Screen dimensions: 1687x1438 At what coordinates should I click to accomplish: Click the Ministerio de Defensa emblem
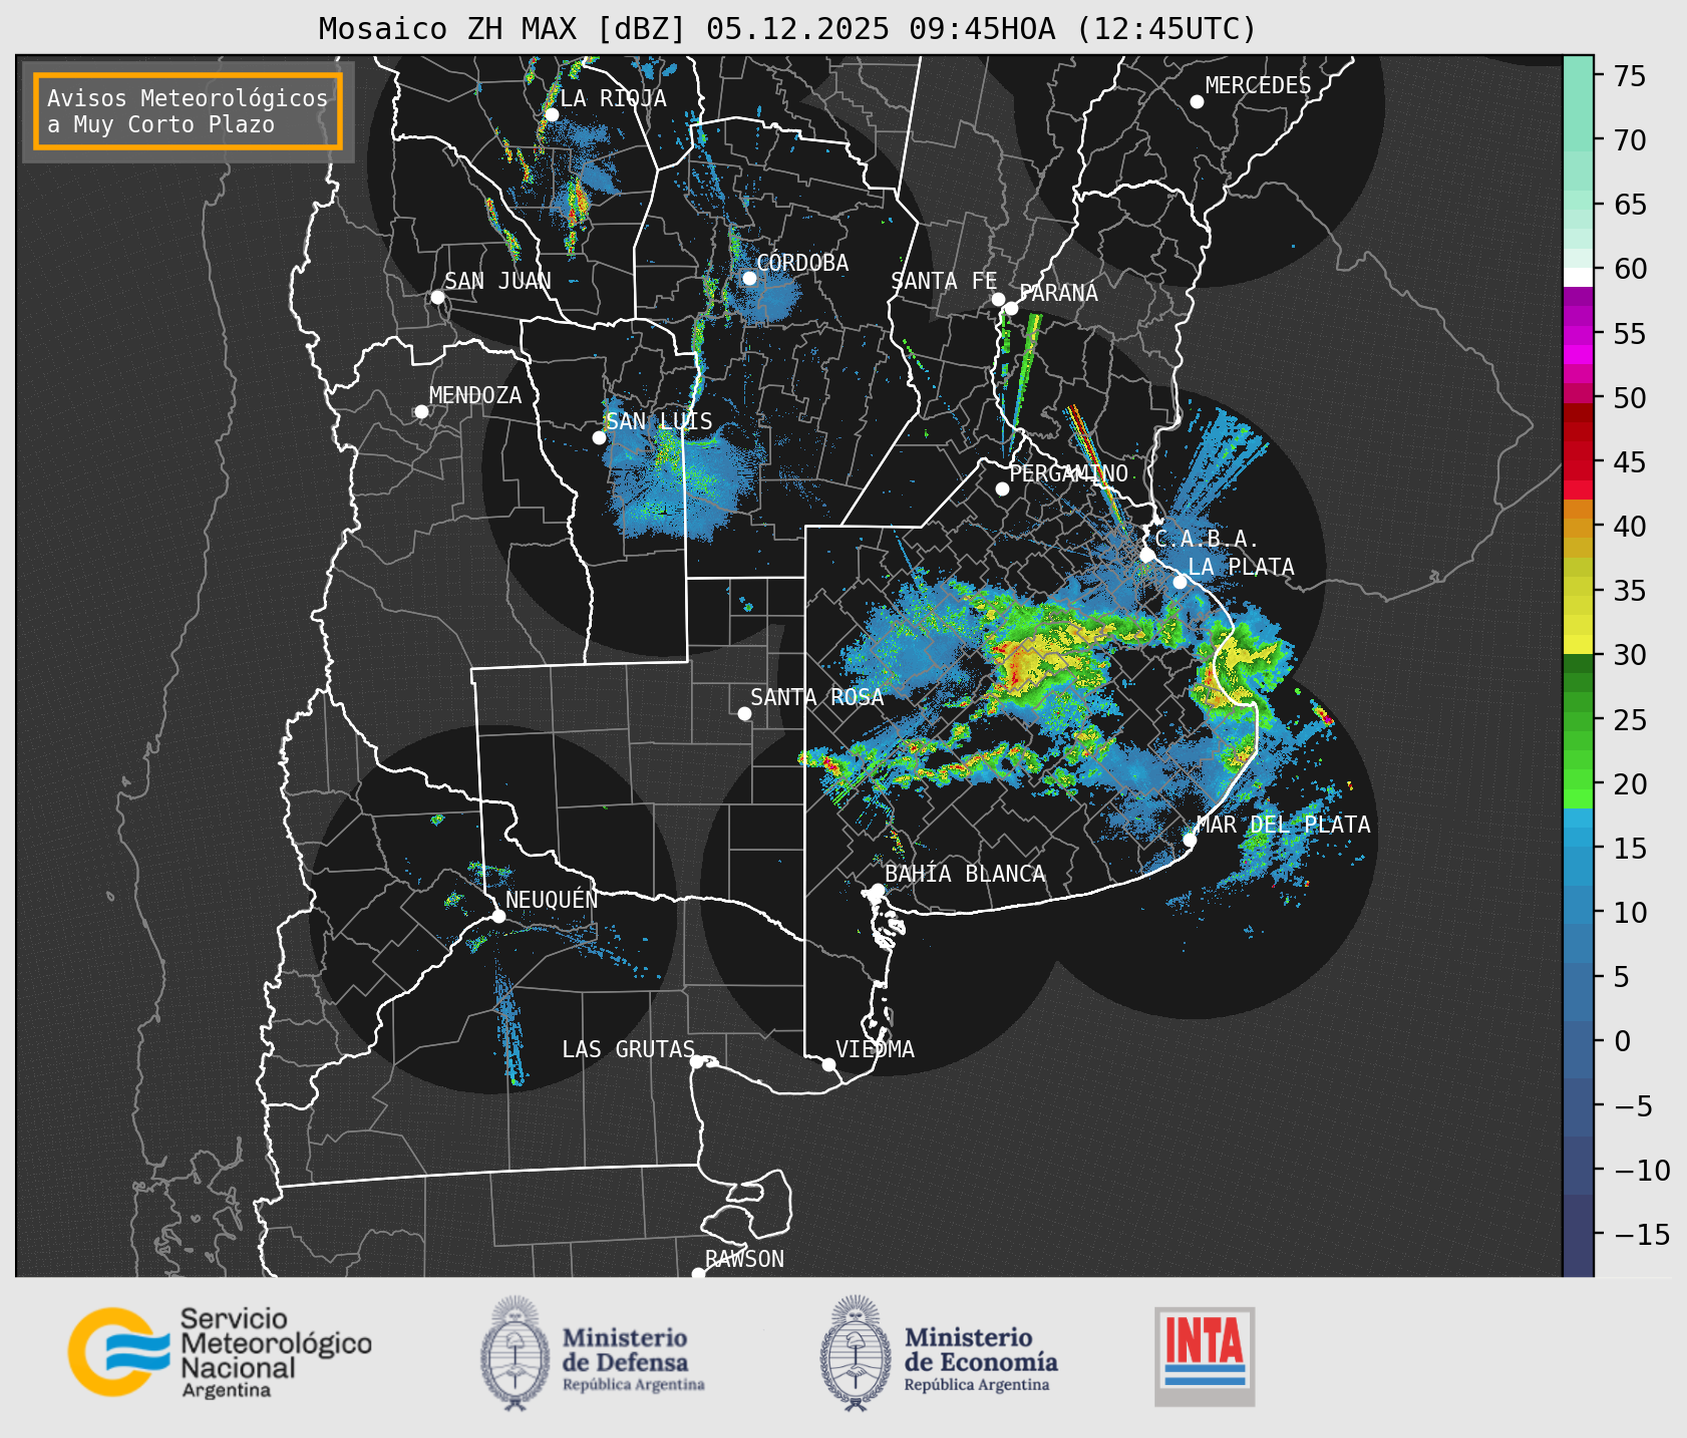click(x=514, y=1353)
